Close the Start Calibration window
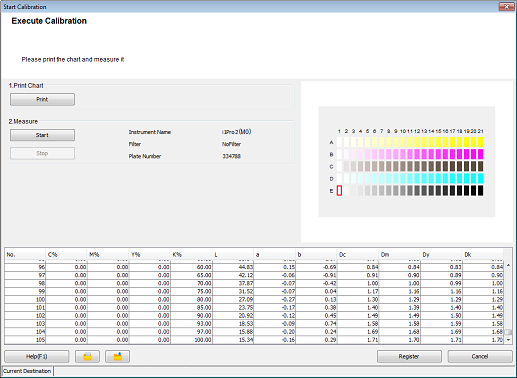The image size is (517, 378). coord(506,6)
